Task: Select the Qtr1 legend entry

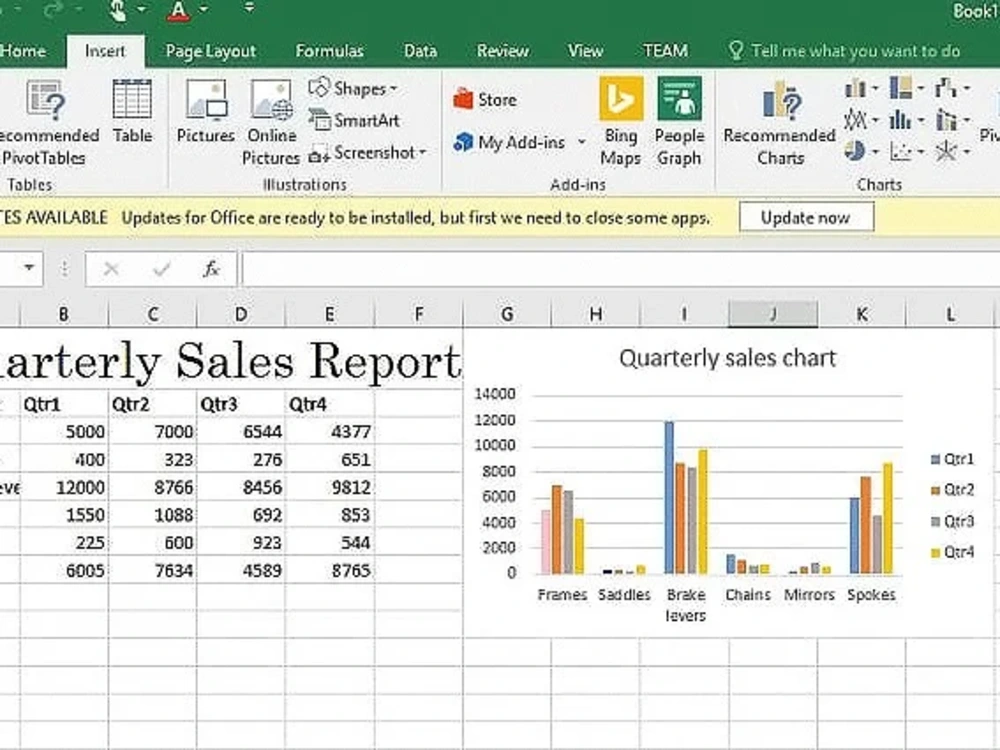Action: click(x=952, y=459)
